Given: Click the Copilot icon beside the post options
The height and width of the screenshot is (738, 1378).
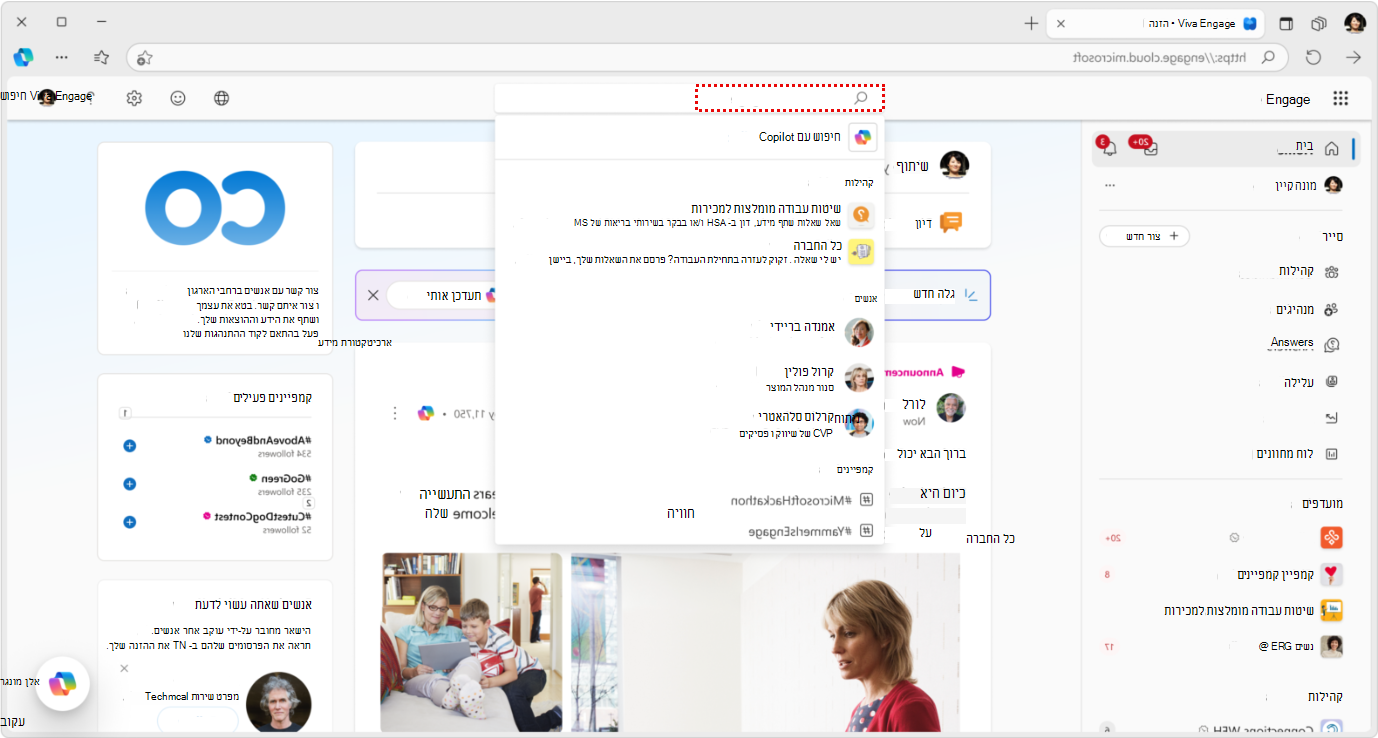Looking at the screenshot, I should 425,413.
